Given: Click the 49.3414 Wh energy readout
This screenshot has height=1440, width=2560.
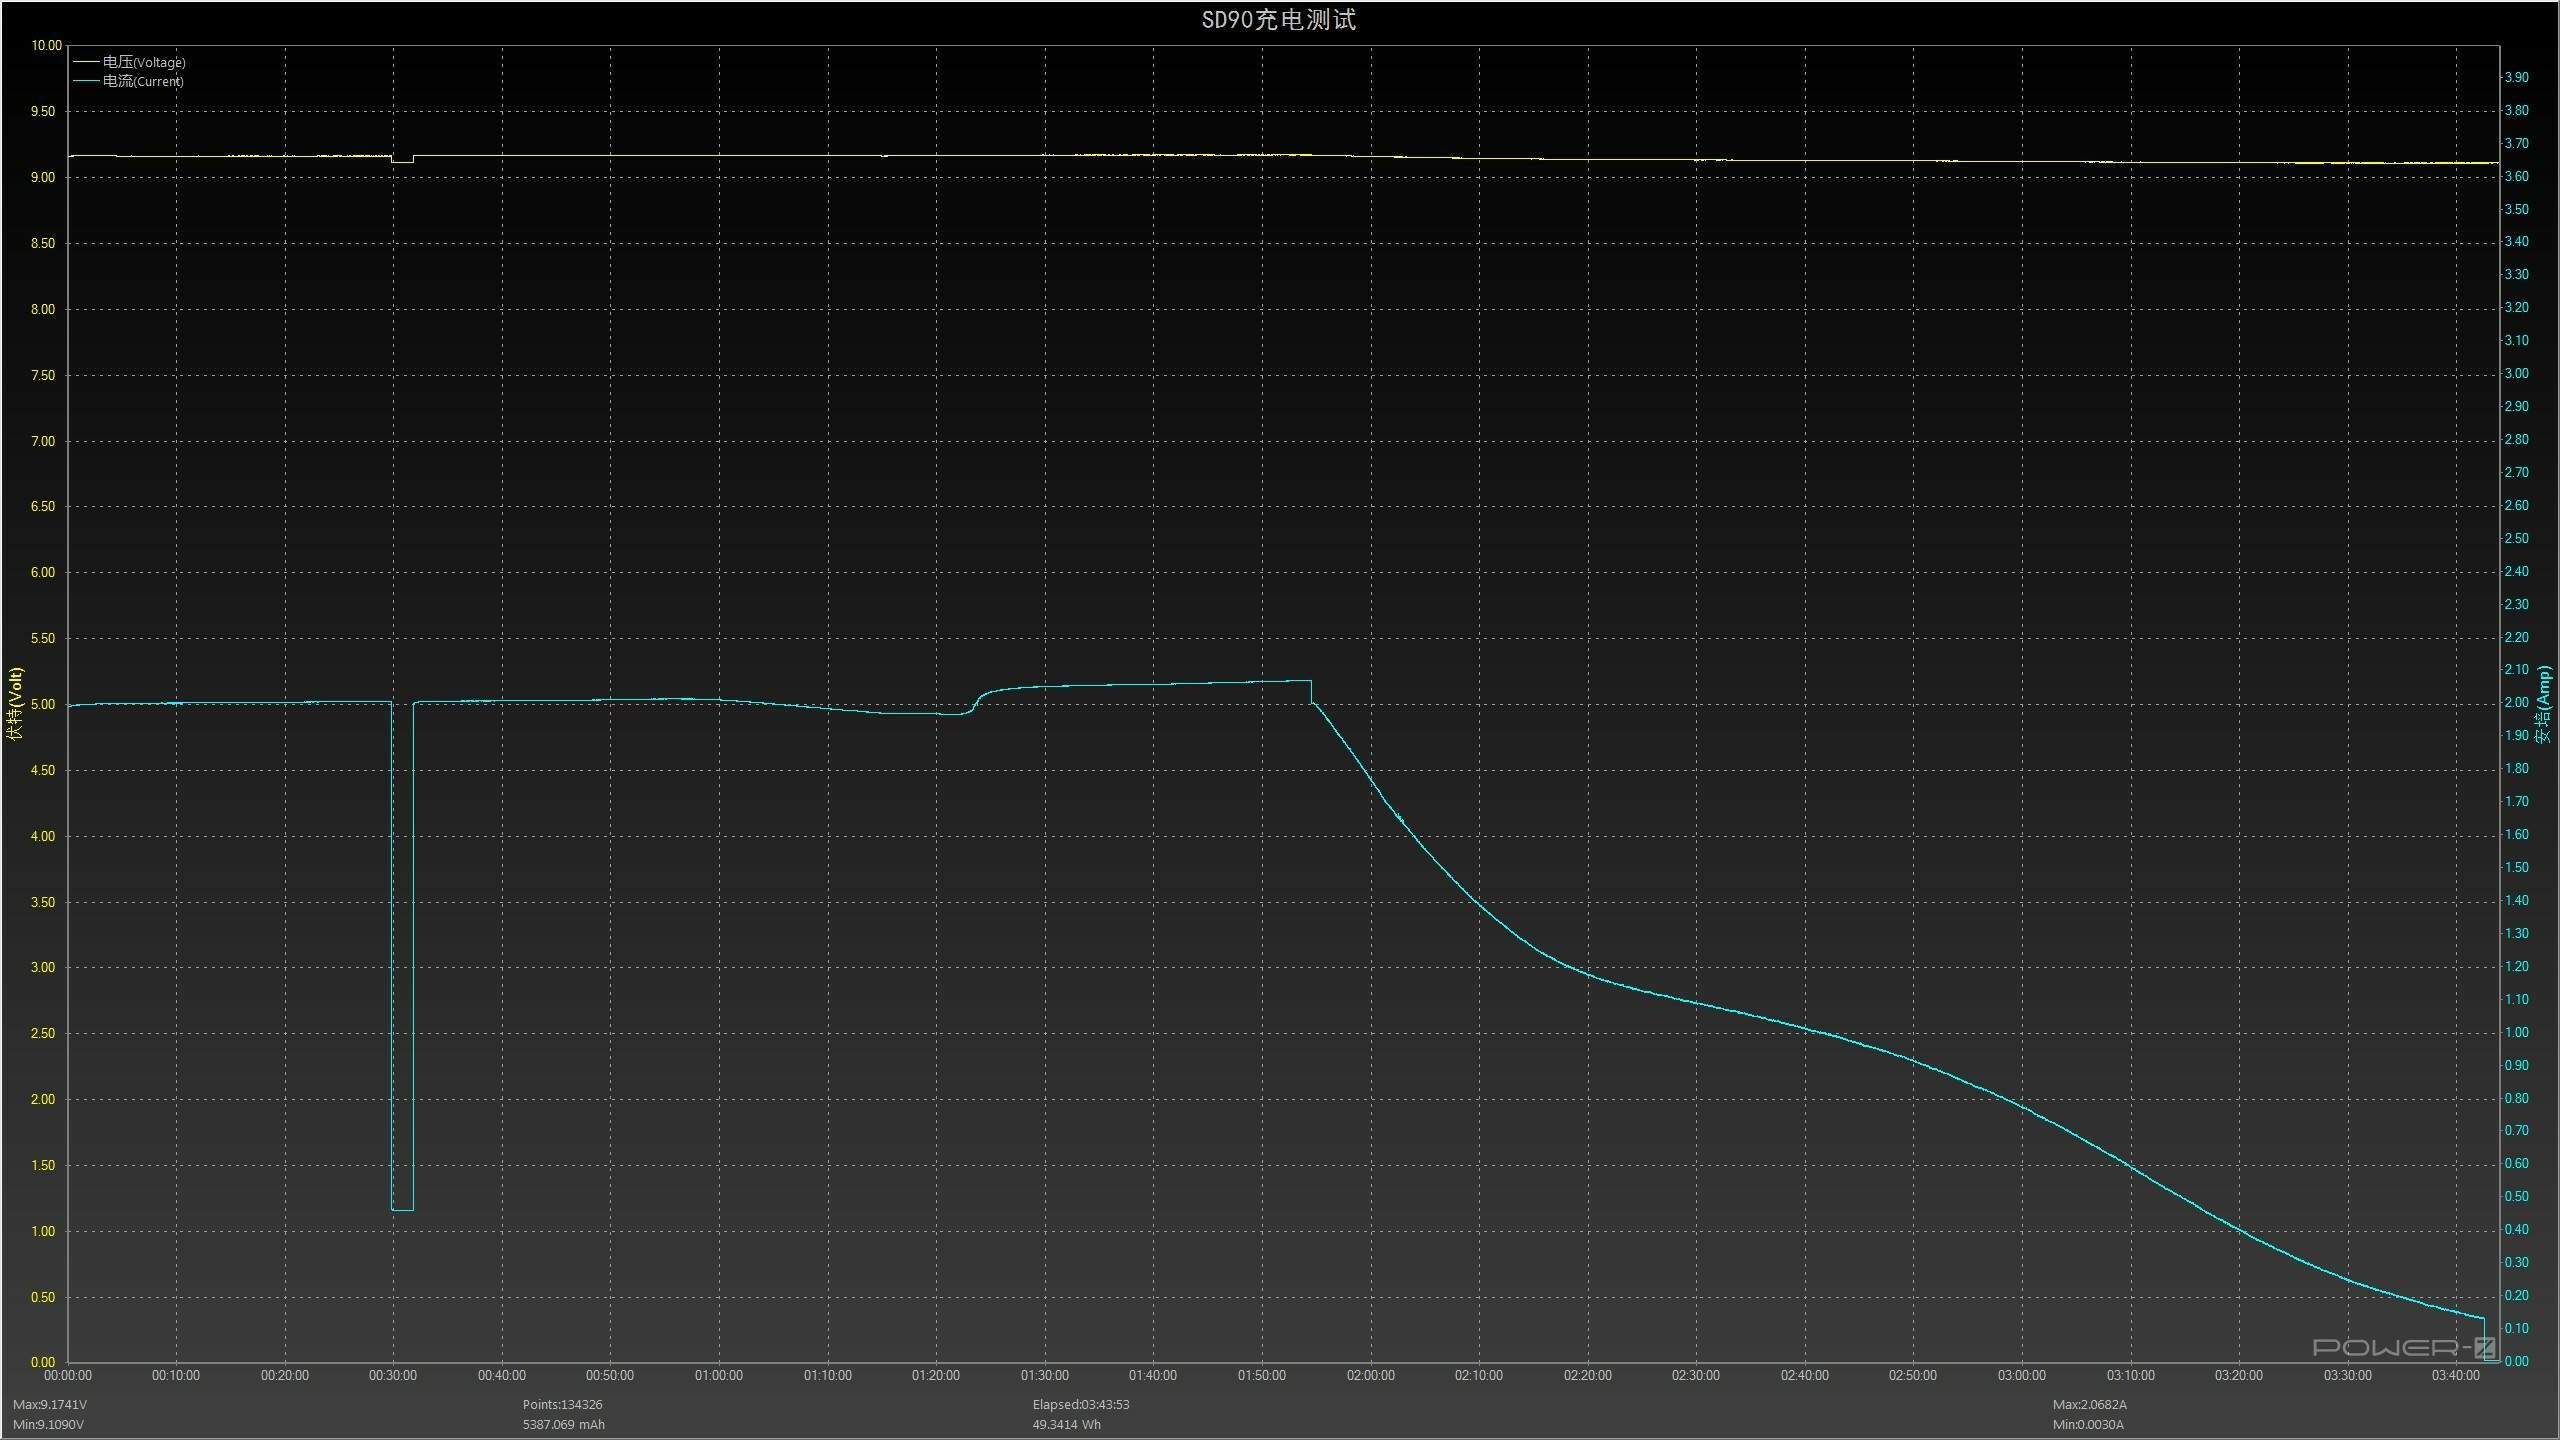Looking at the screenshot, I should [1066, 1424].
